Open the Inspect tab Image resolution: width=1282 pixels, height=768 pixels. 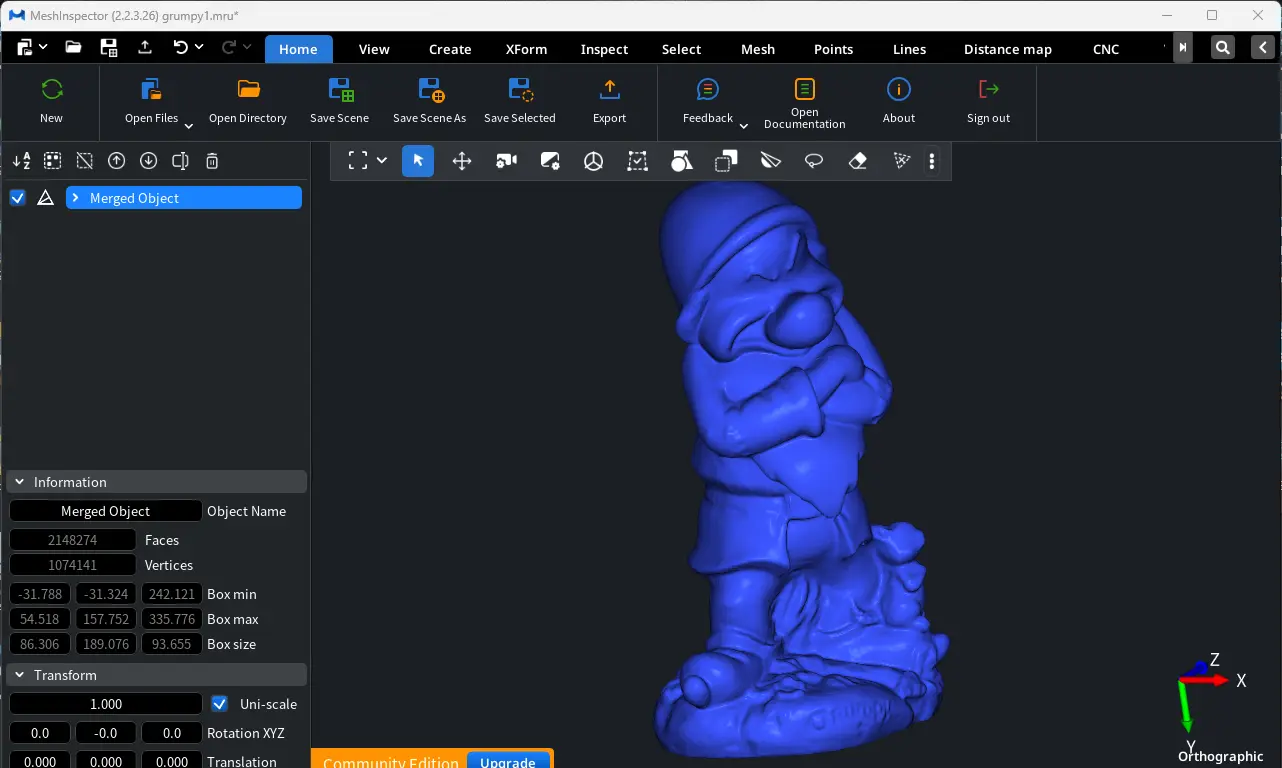(604, 49)
